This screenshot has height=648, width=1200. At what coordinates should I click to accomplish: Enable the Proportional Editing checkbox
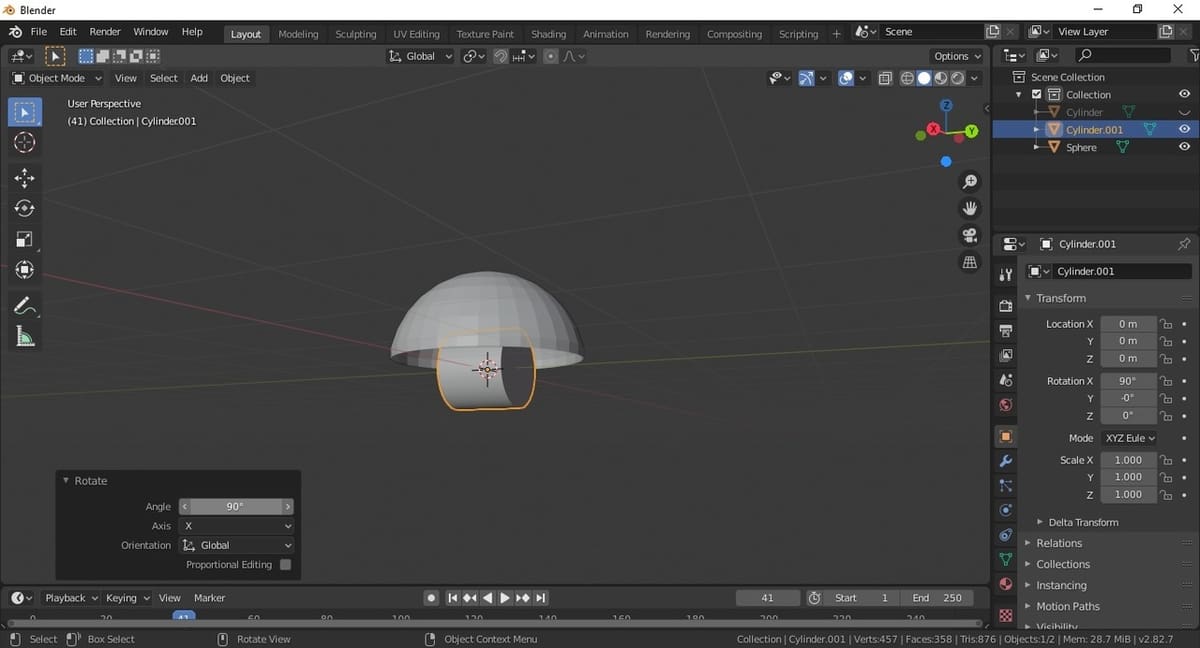coord(286,565)
